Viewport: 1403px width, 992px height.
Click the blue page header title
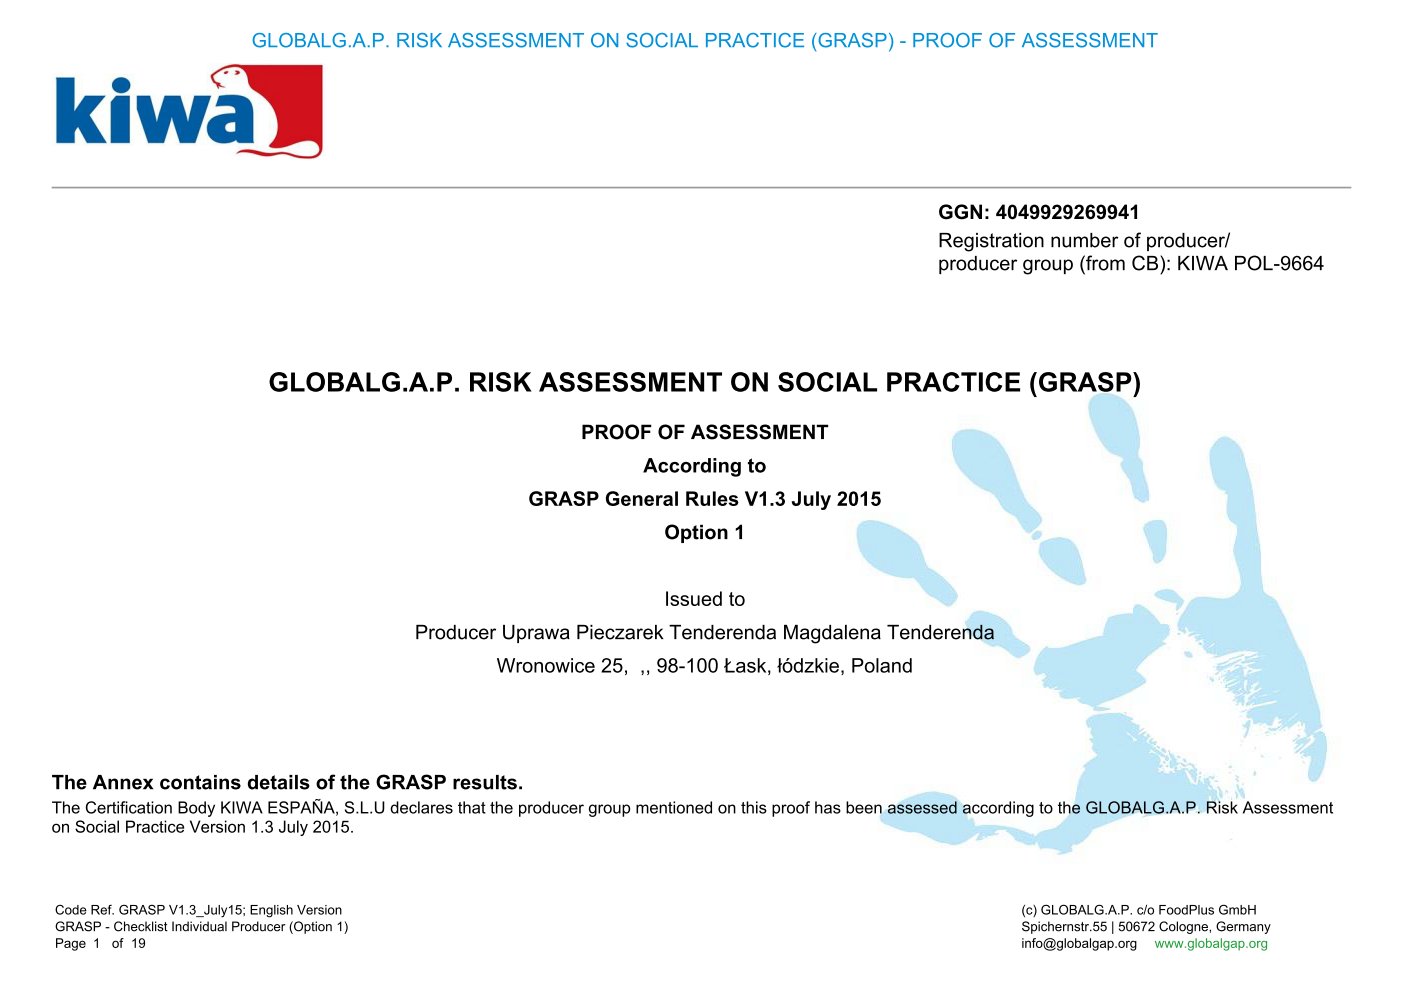coord(704,41)
